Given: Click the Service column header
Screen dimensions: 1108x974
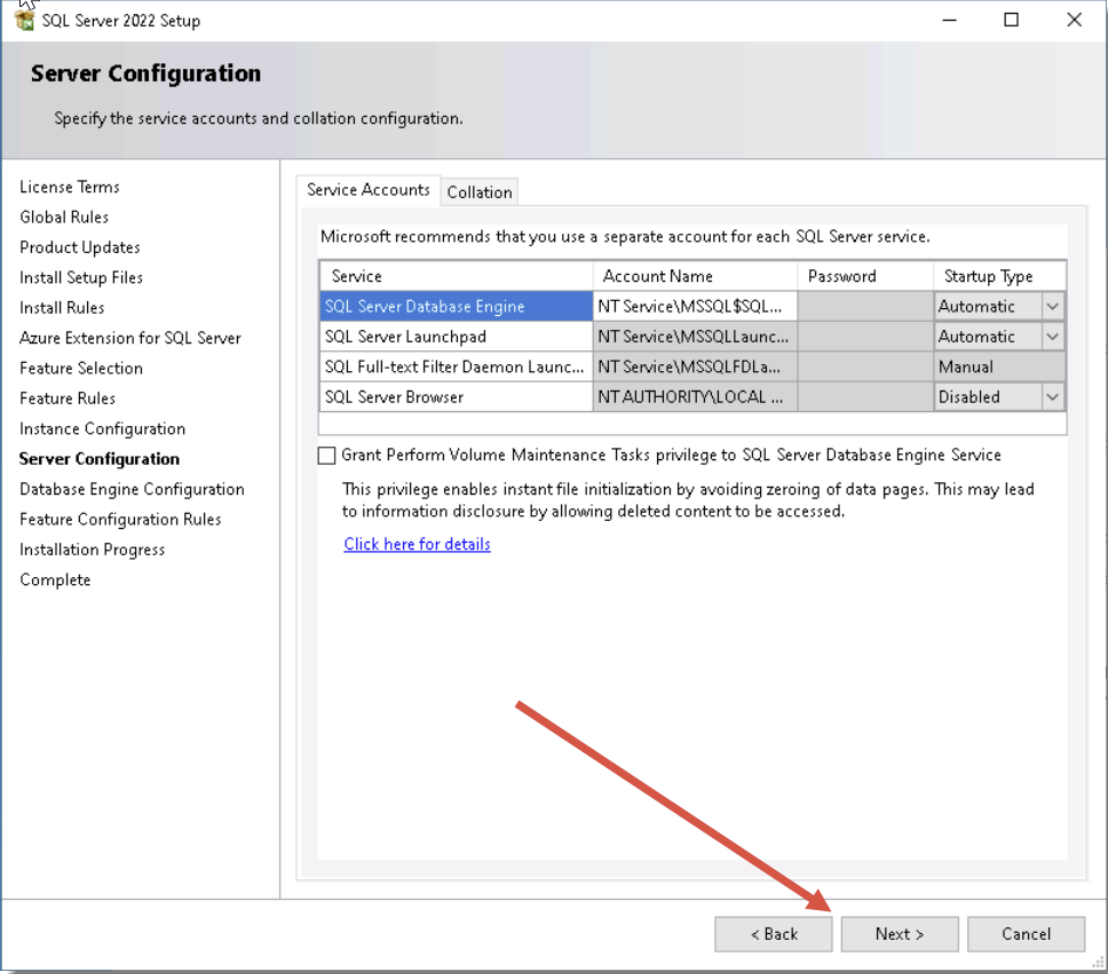Looking at the screenshot, I should pyautogui.click(x=456, y=276).
